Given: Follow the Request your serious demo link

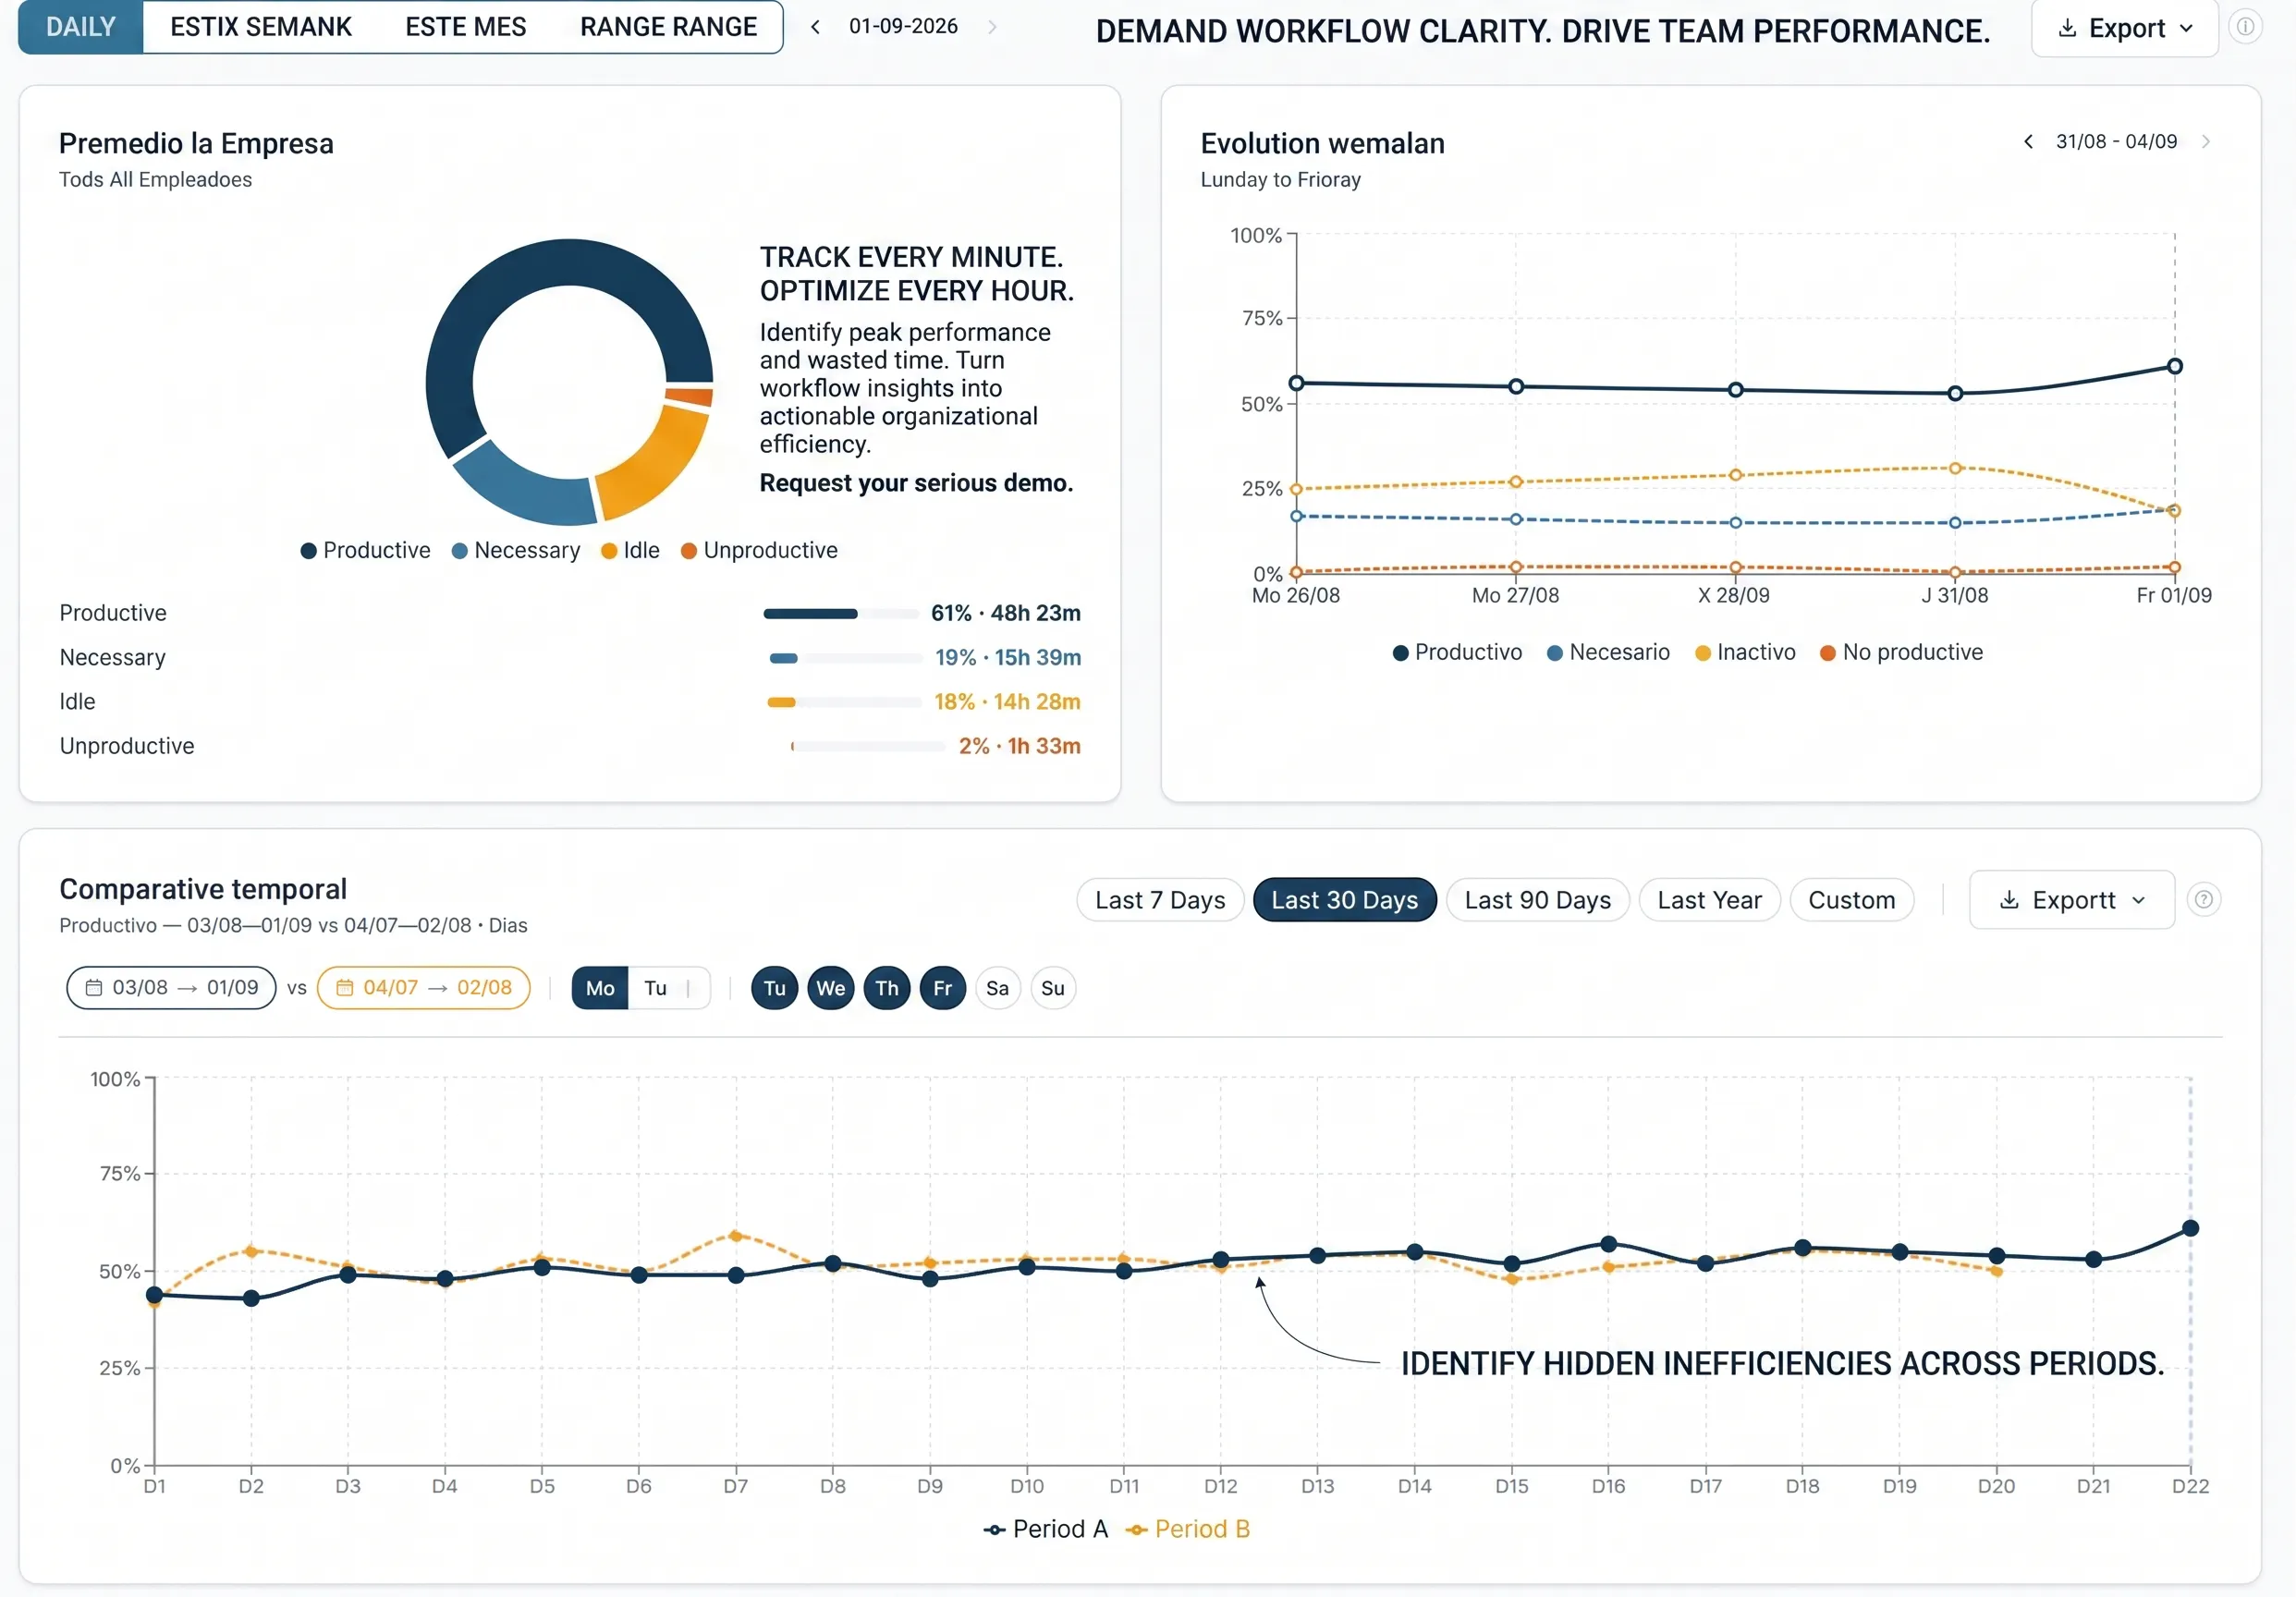Looking at the screenshot, I should (x=915, y=483).
